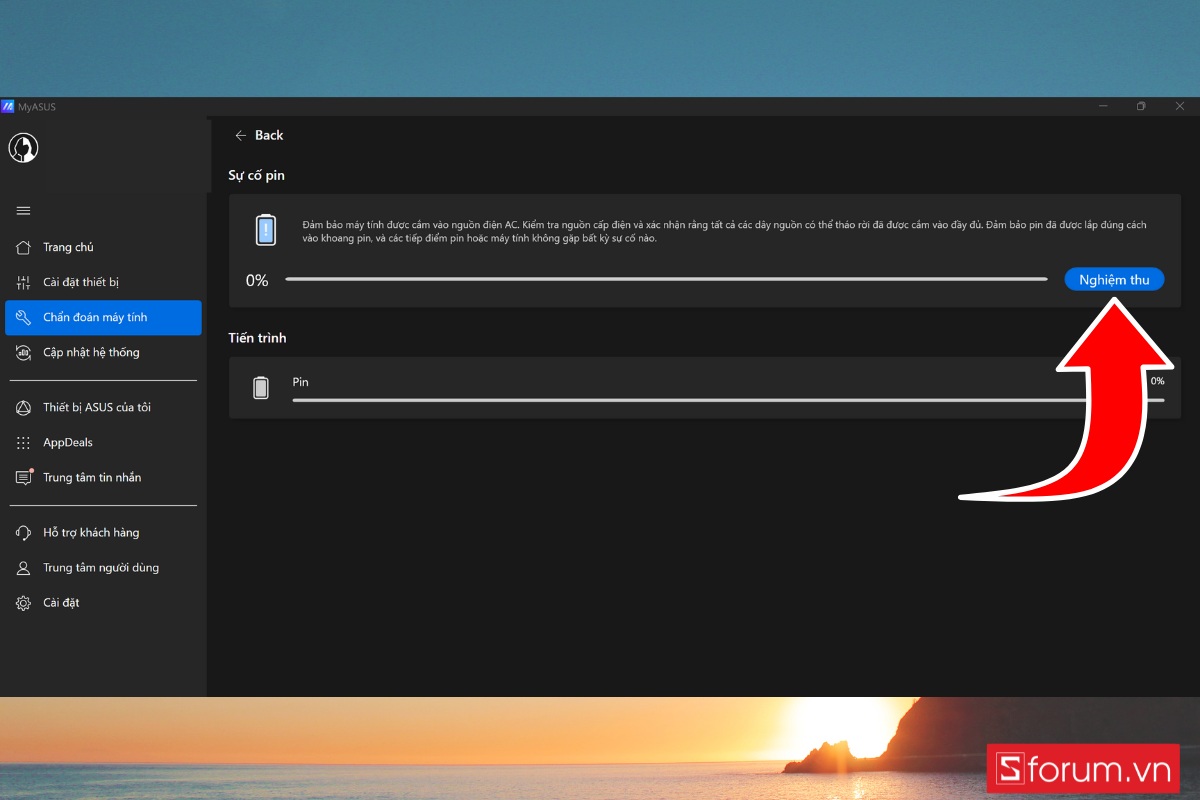Image resolution: width=1200 pixels, height=800 pixels.
Task: Select Cài đặt thiết bị in sidebar
Action: [x=103, y=282]
